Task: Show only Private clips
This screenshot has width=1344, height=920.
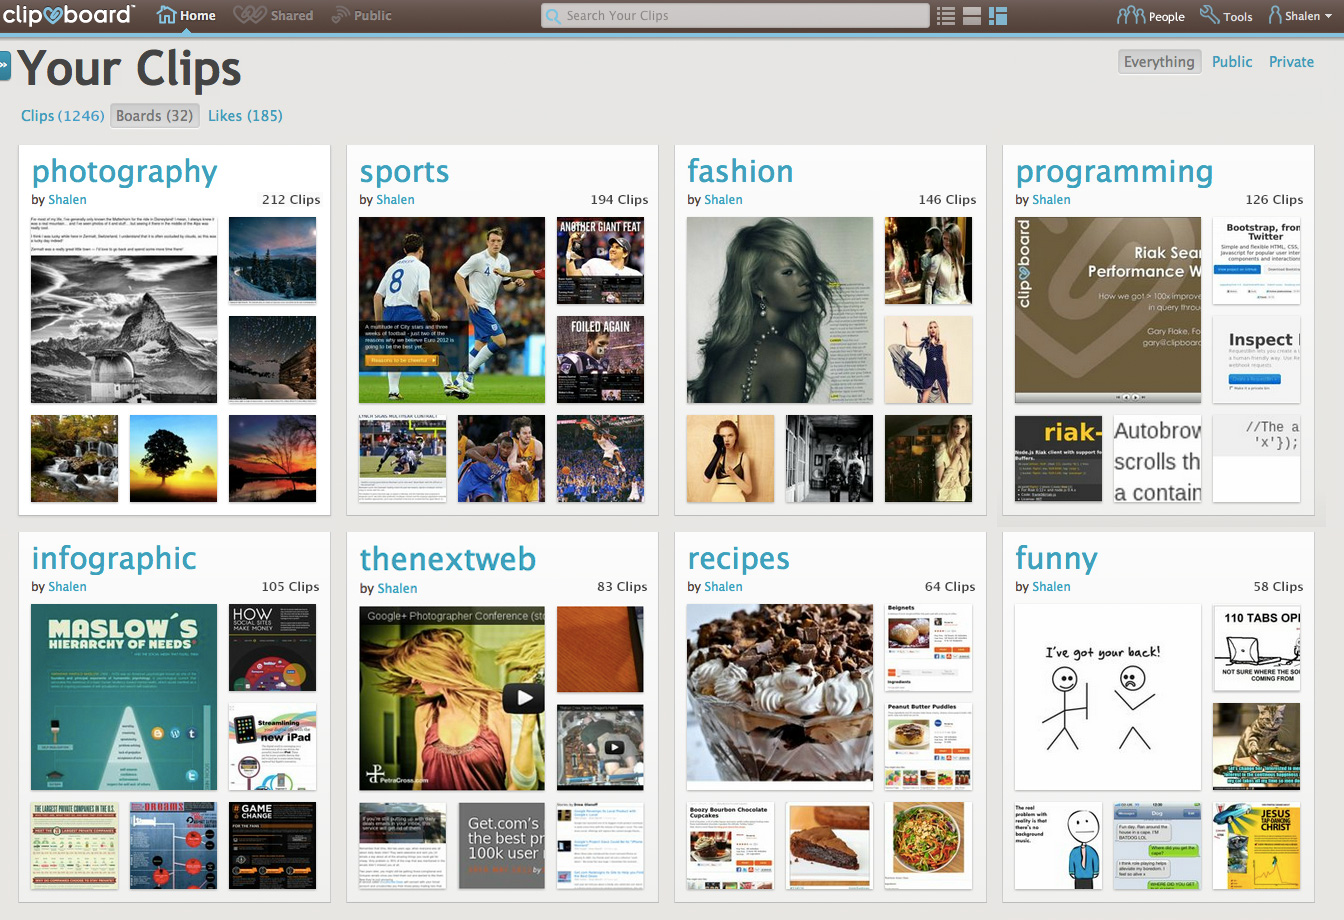Action: click(1291, 61)
